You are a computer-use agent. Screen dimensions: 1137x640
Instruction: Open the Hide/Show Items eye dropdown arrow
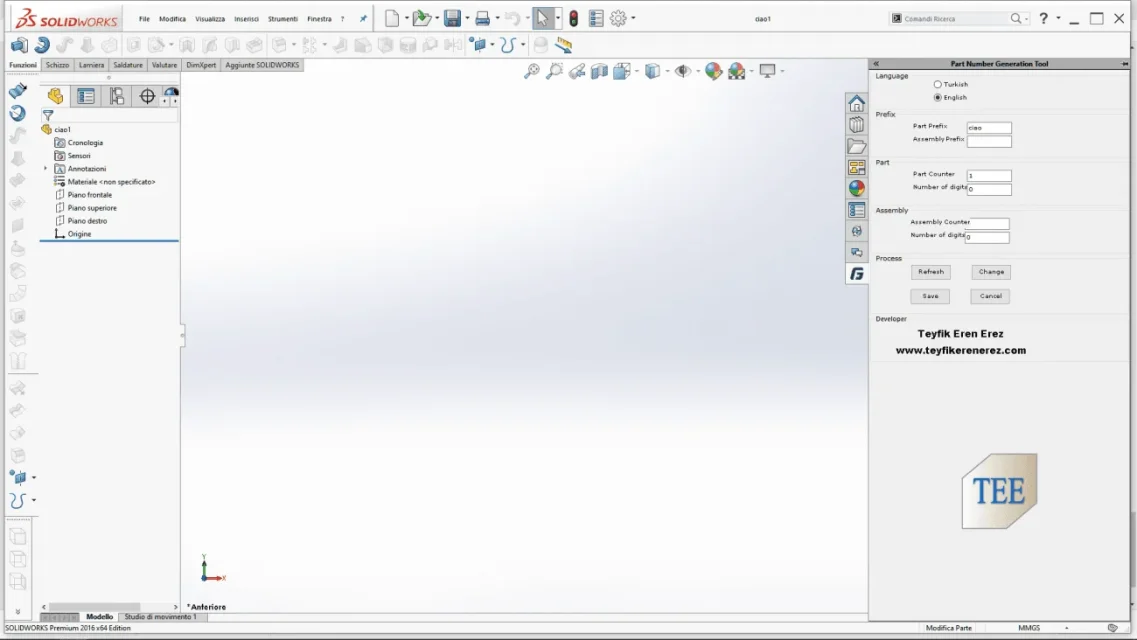(x=697, y=71)
